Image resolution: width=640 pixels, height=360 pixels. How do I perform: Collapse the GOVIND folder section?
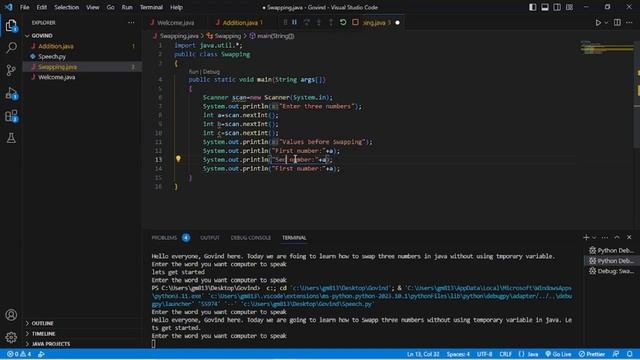point(42,36)
